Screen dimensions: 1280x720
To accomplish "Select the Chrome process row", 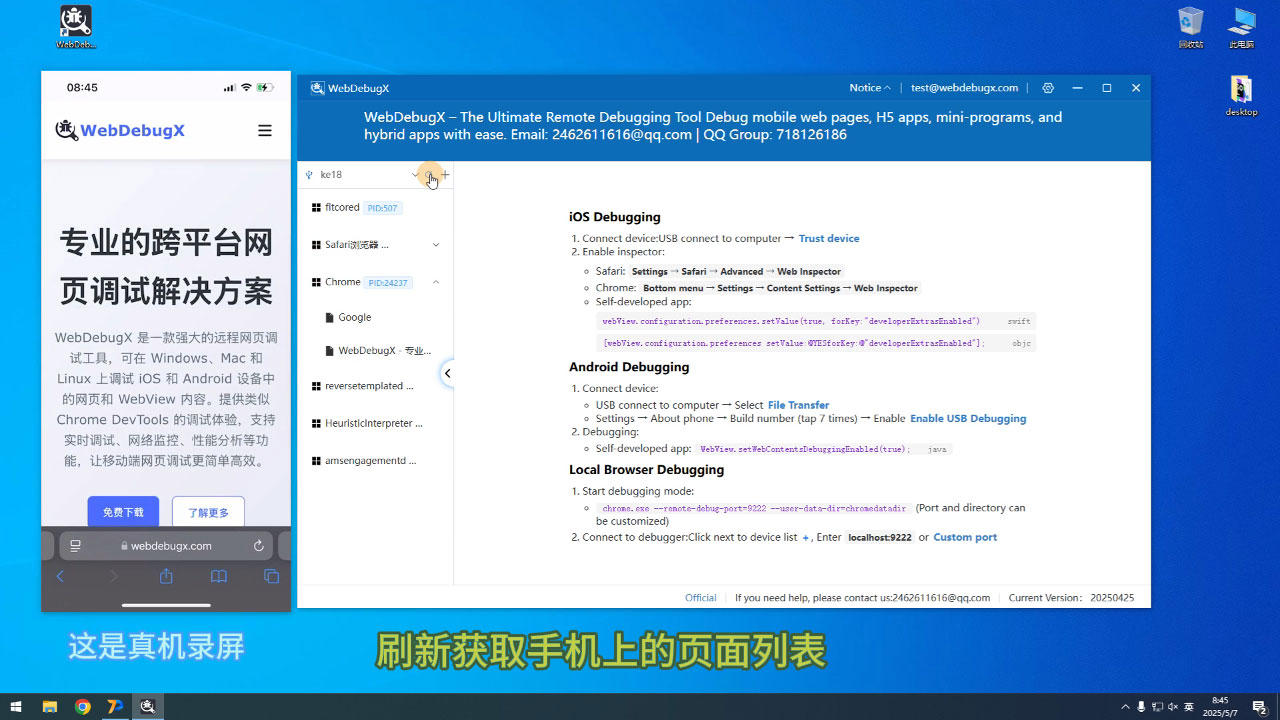I will 376,282.
